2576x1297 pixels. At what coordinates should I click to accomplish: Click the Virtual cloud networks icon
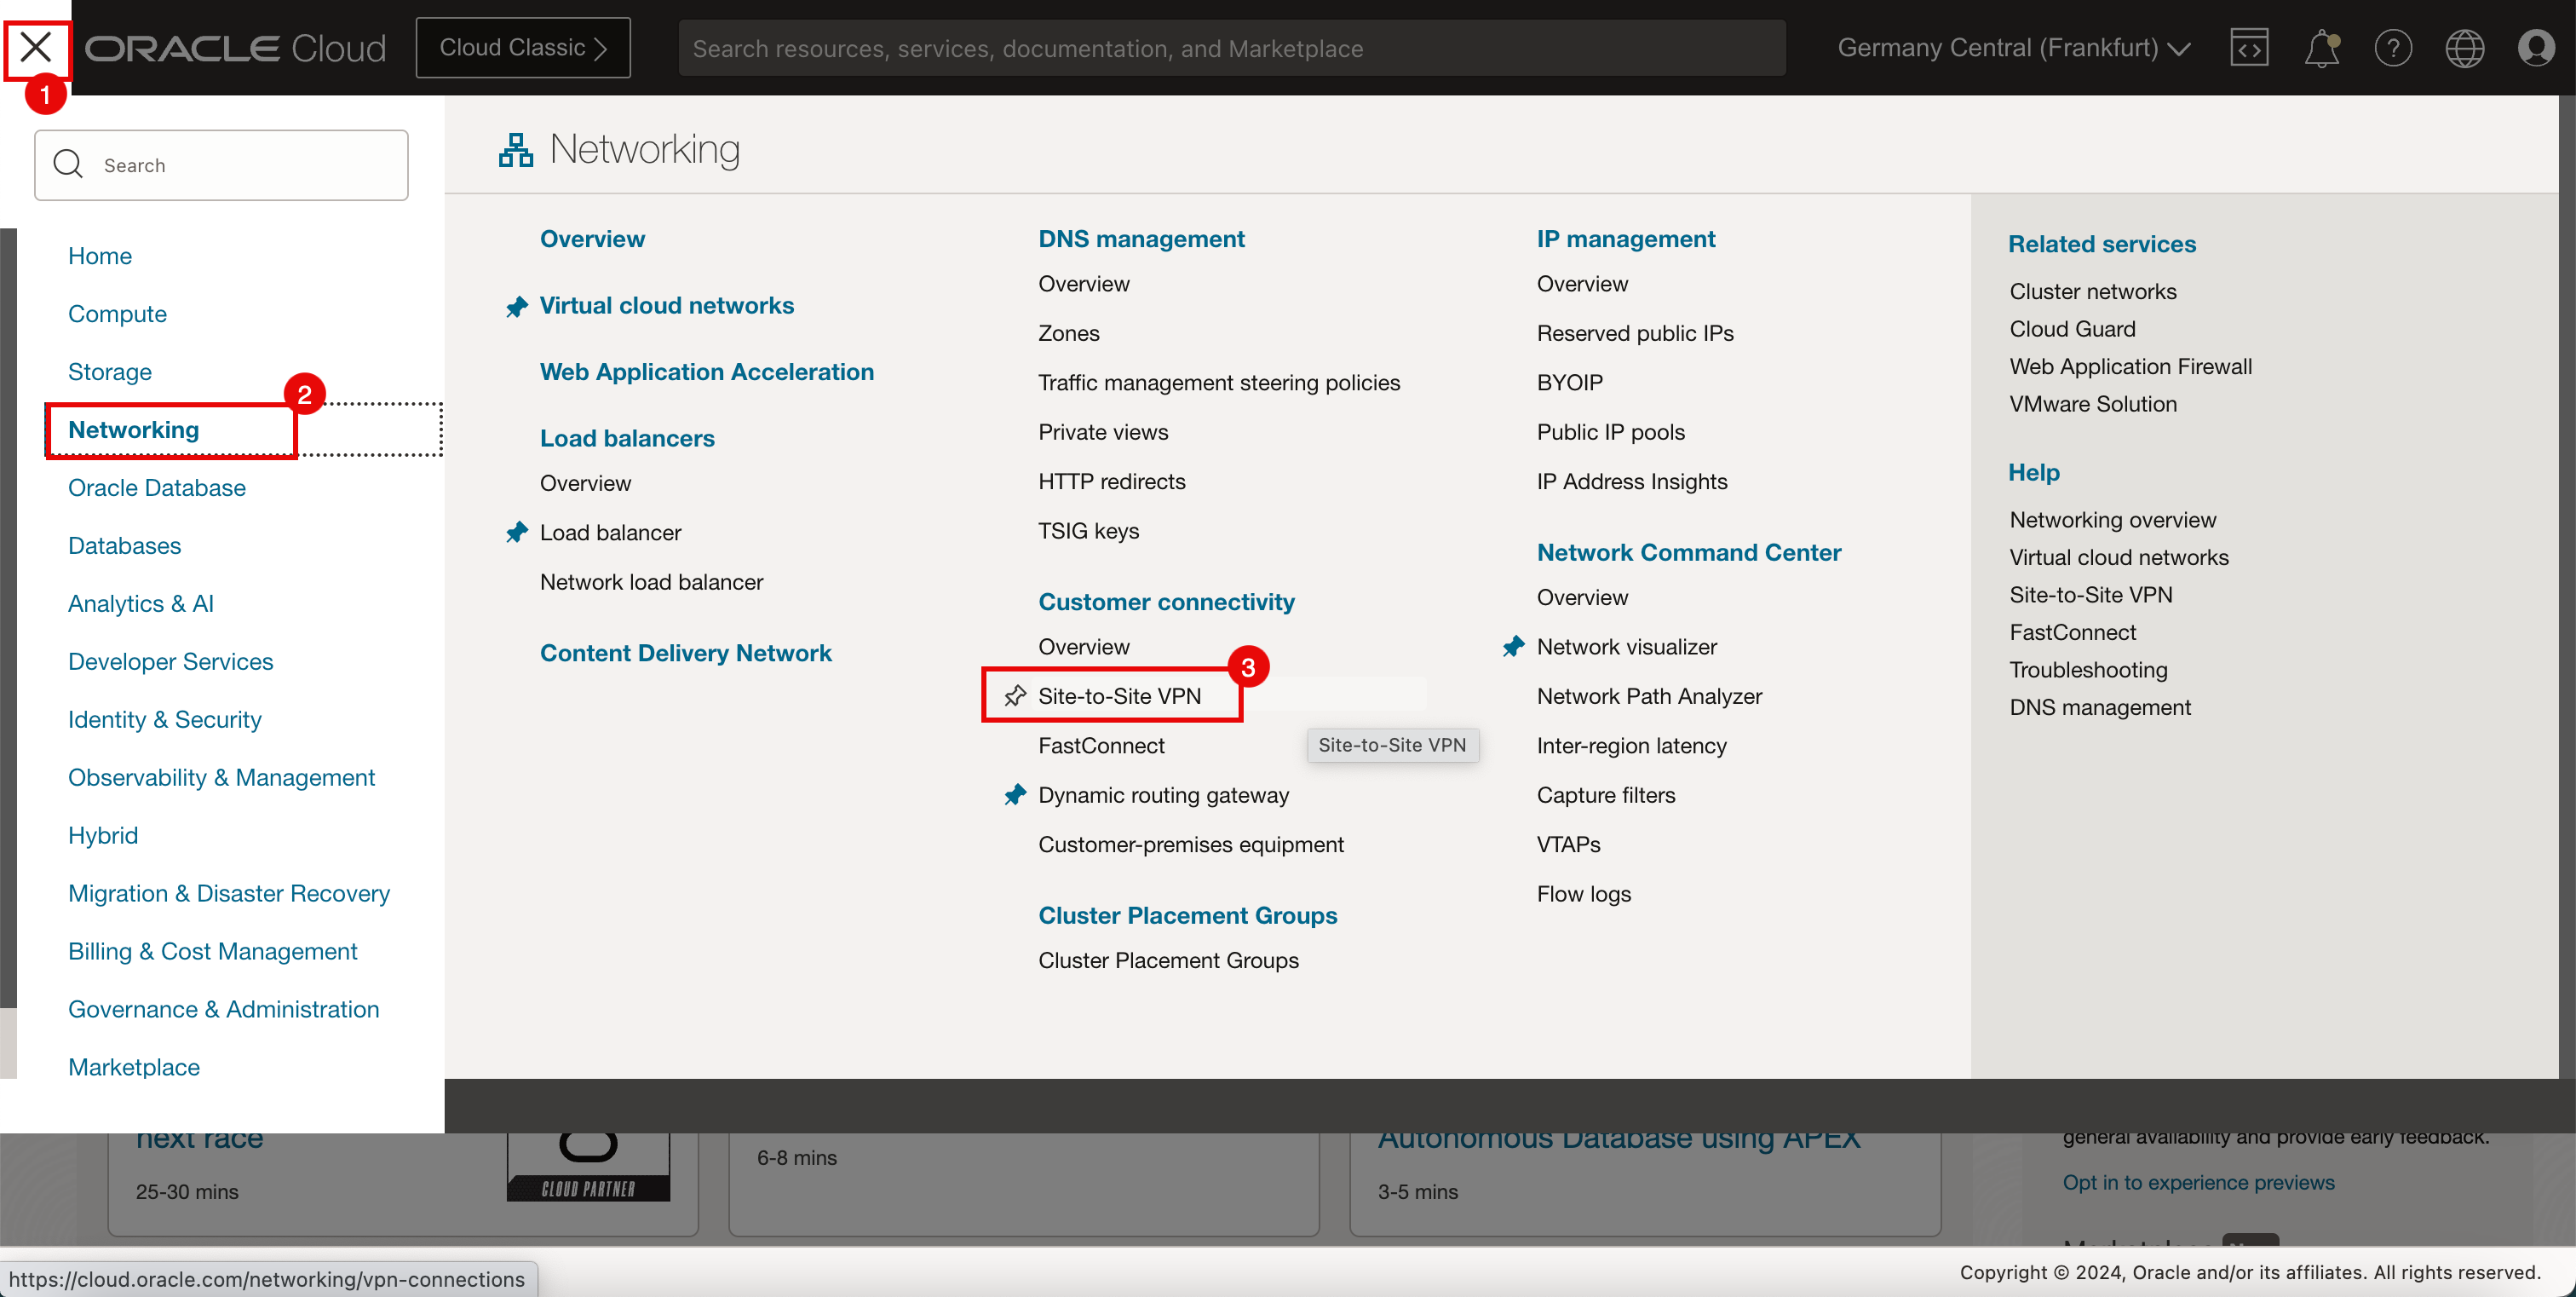point(518,304)
